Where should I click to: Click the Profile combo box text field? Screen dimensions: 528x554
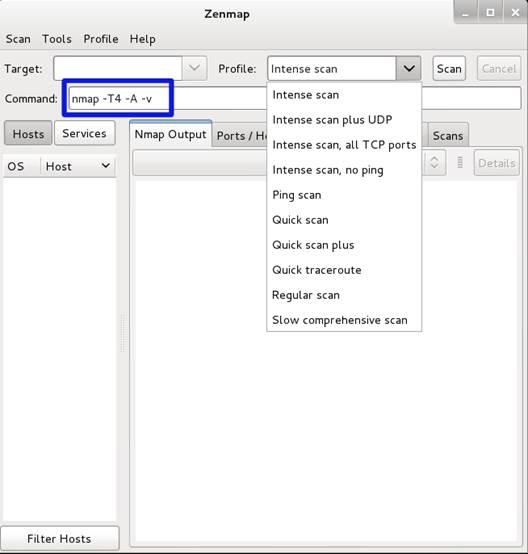[x=332, y=69]
